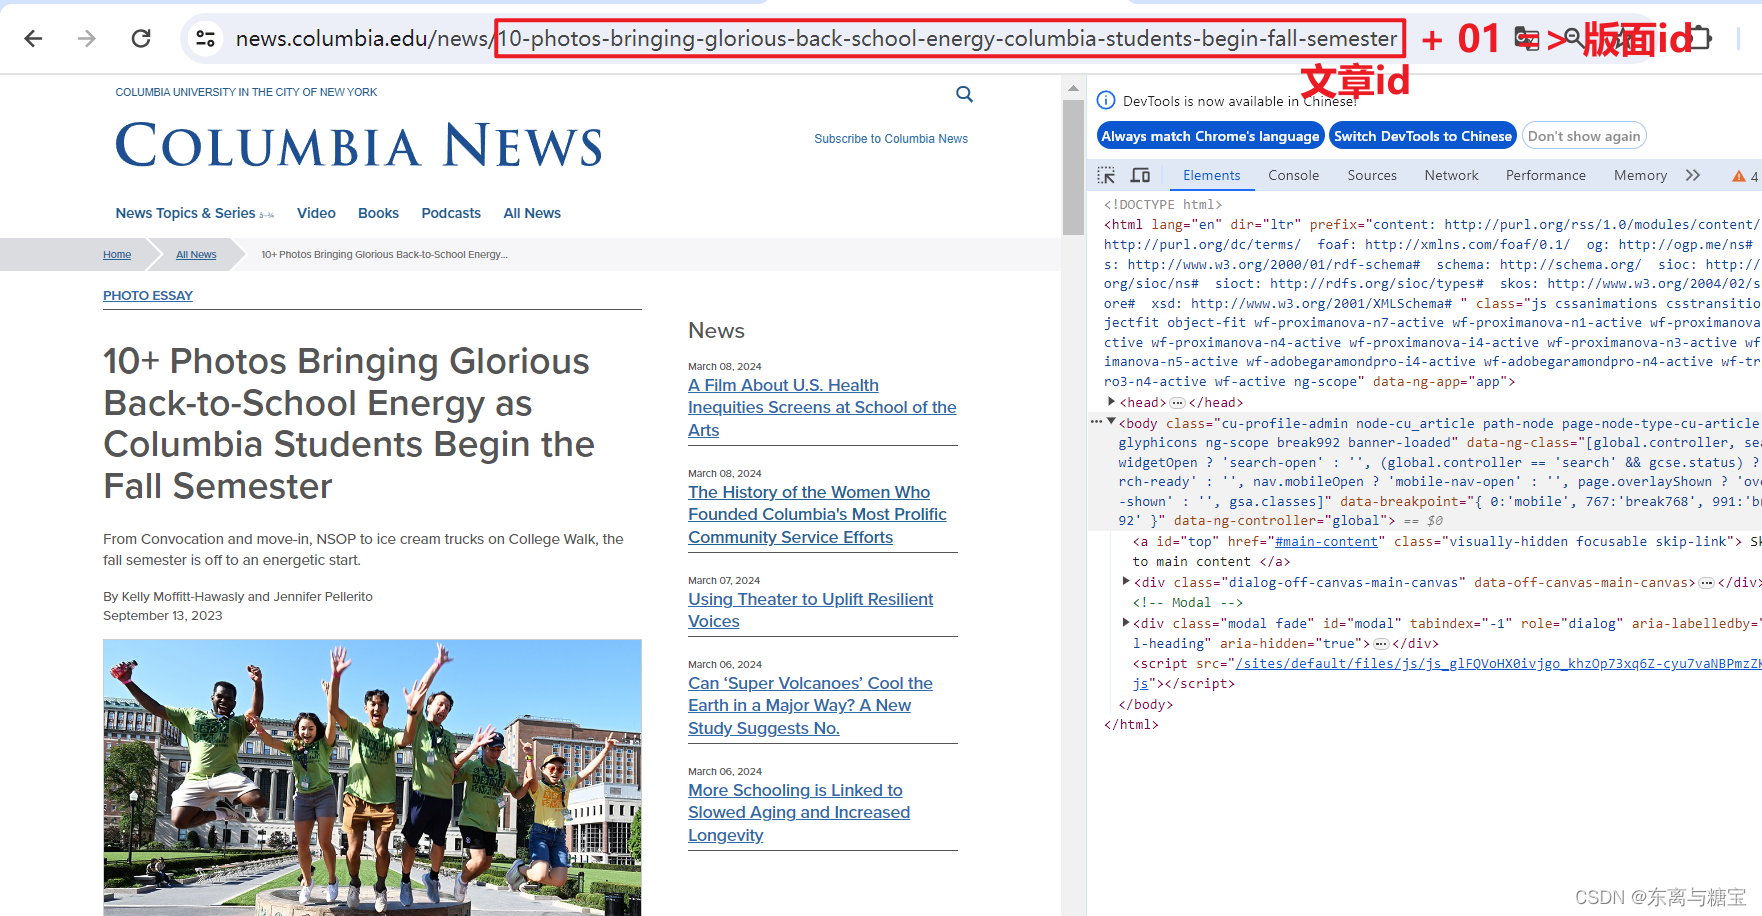This screenshot has height=916, width=1762.
Task: Click Columbia University in the City link
Action: click(x=246, y=92)
